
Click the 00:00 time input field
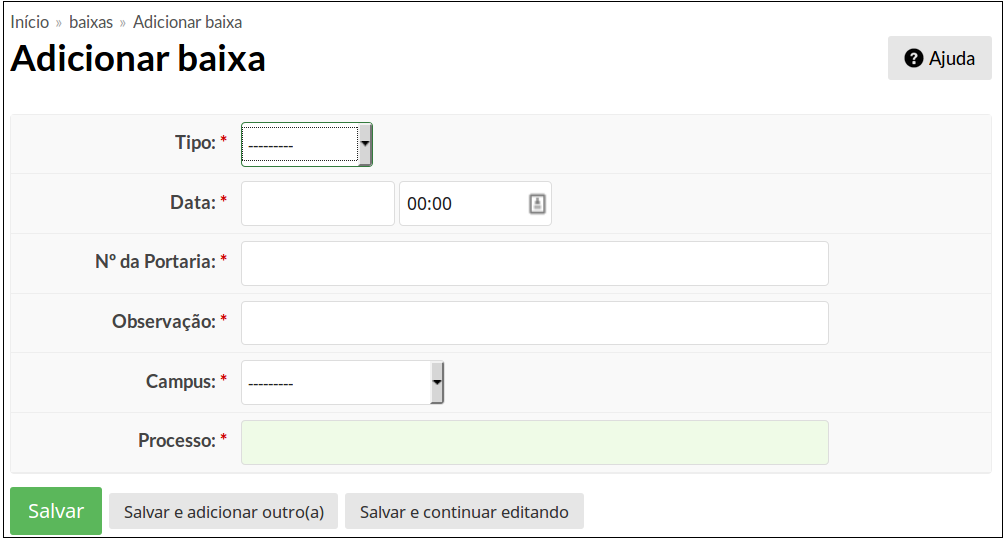[x=475, y=204]
